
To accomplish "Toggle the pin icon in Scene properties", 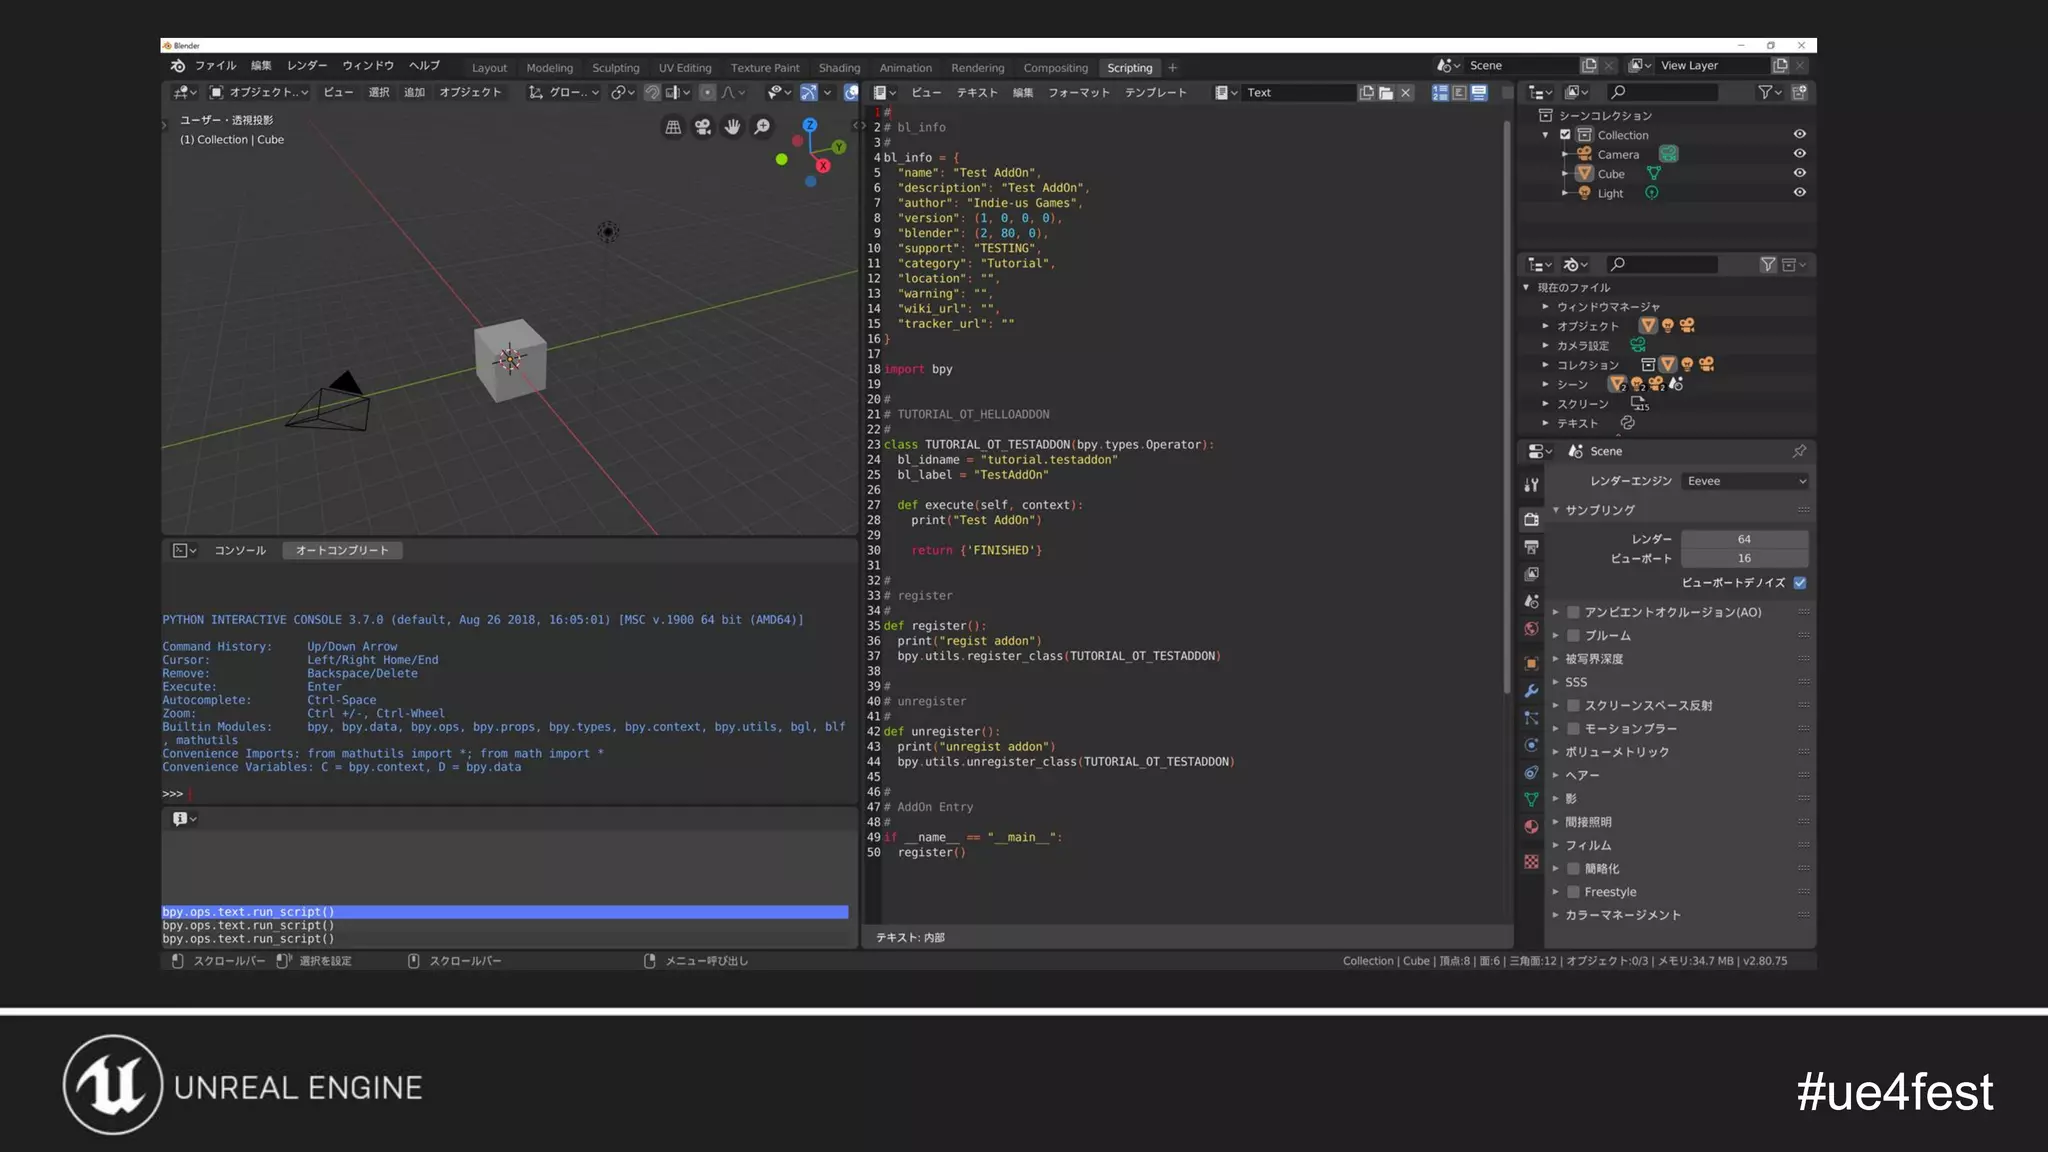I will [x=1799, y=451].
